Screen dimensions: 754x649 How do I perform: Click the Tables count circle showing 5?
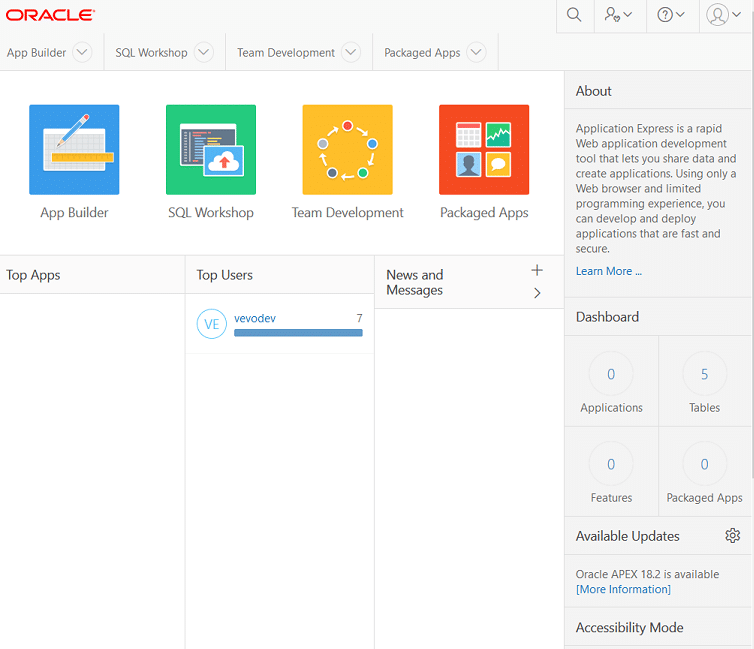[x=704, y=374]
